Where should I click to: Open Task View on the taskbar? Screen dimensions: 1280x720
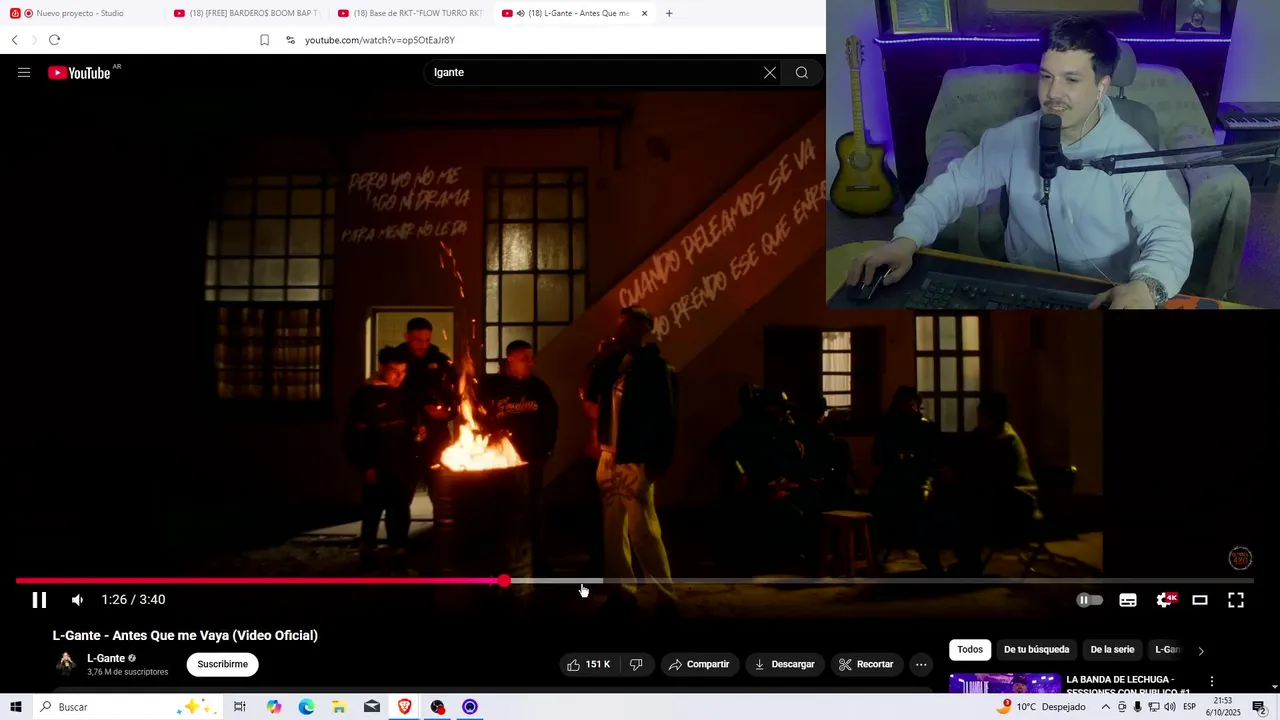[x=240, y=707]
